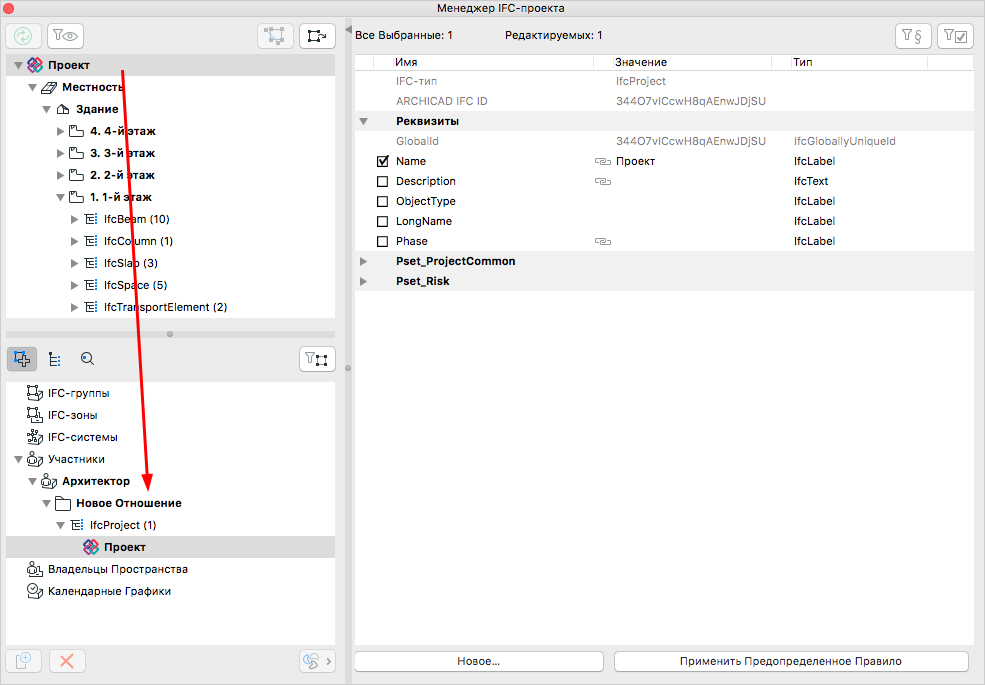Select the Проект item under IfcProject (1)
This screenshot has height=685, width=985.
tap(125, 547)
